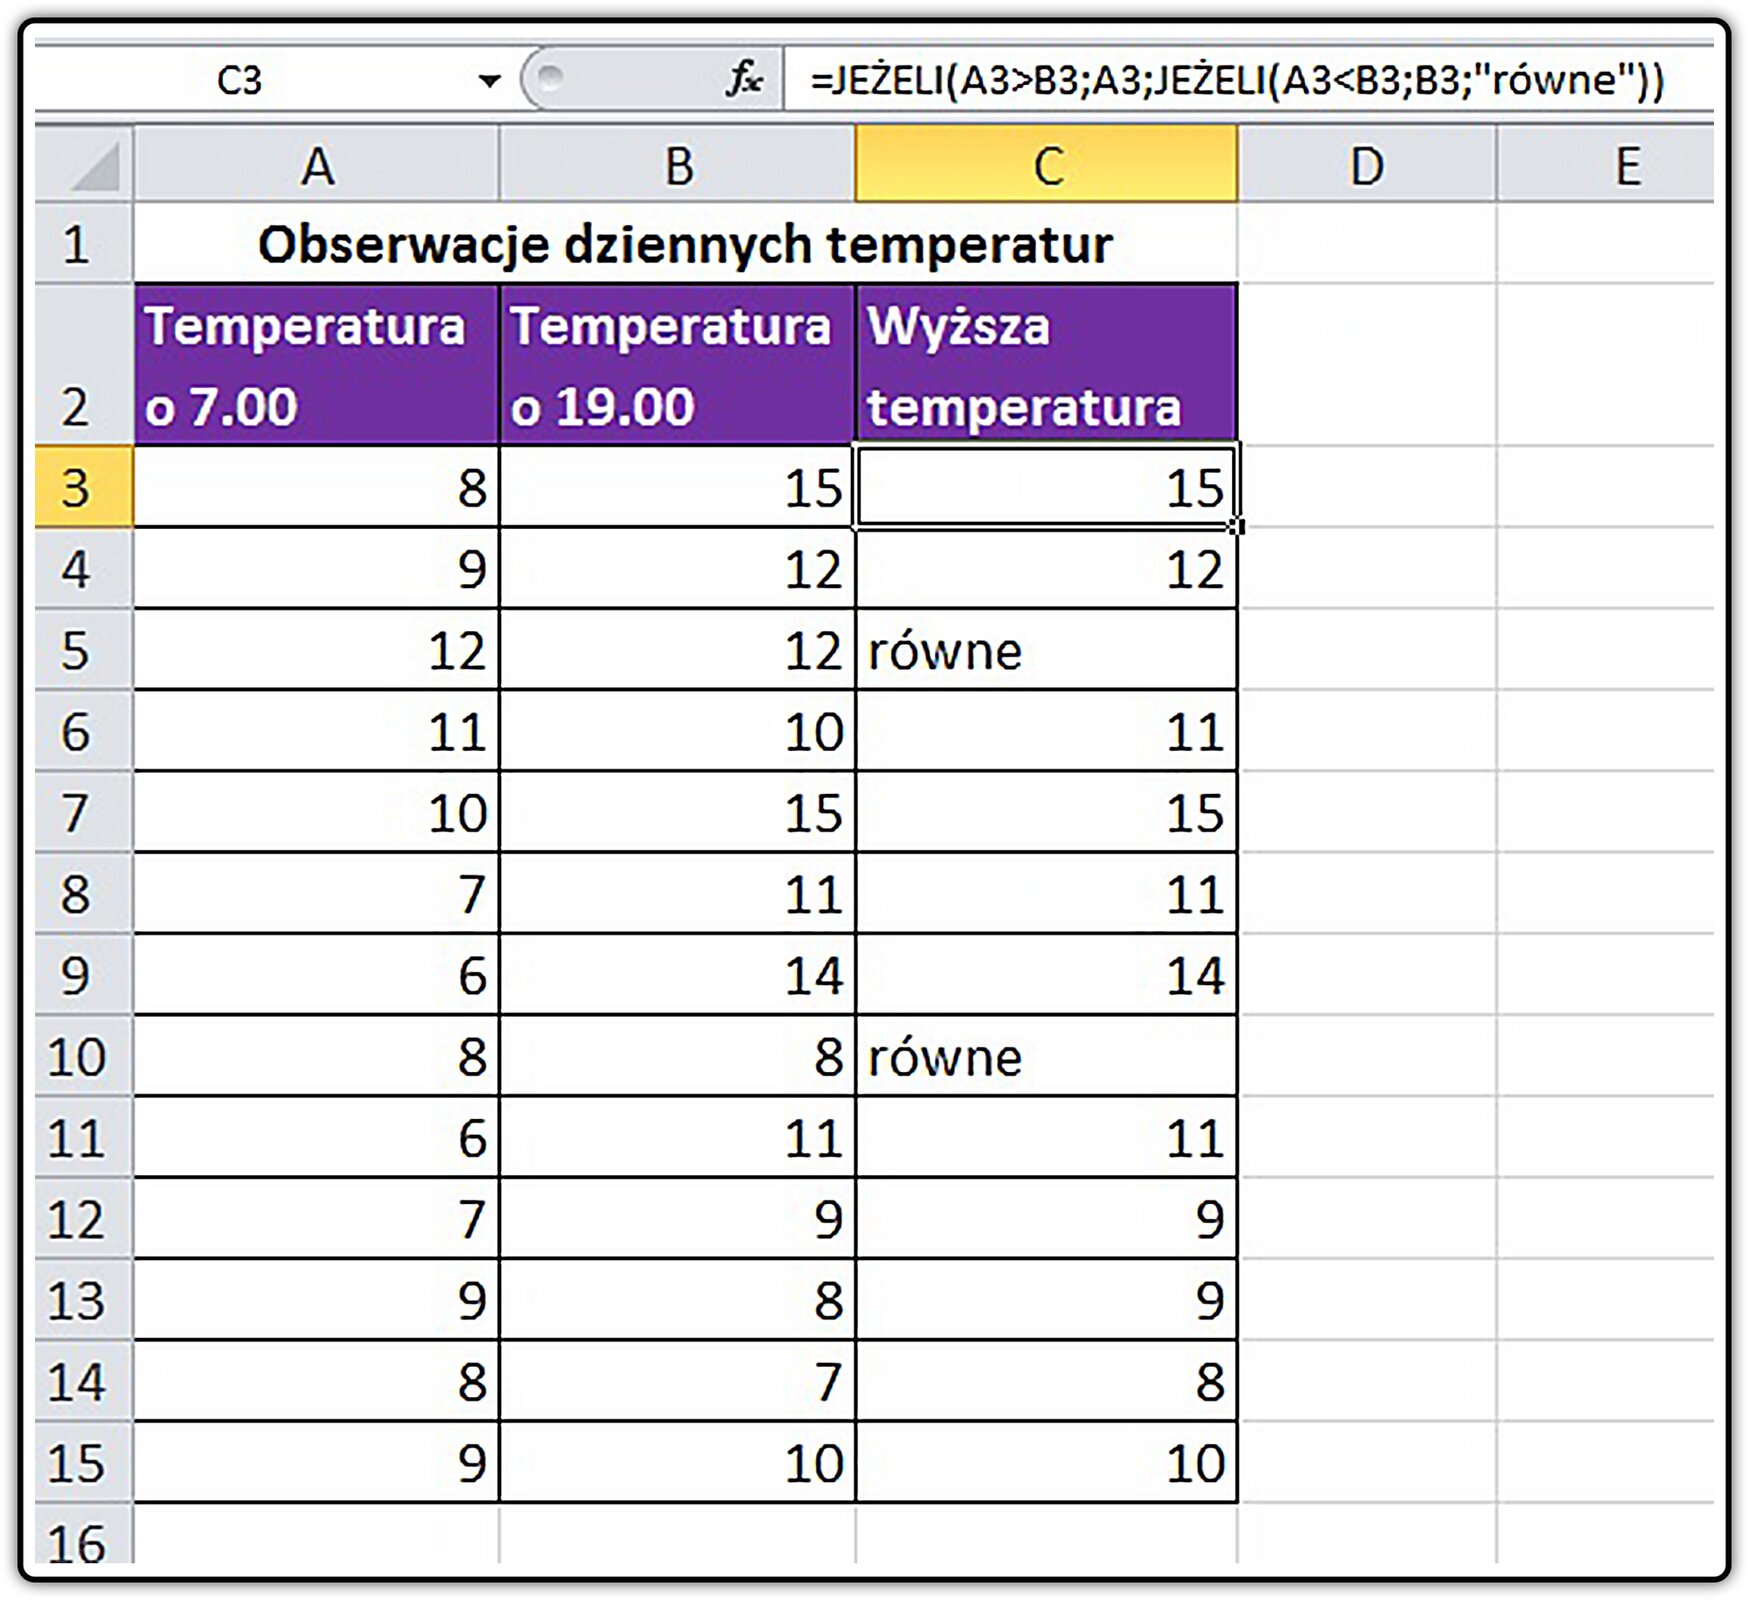Click cell A9 with value 6
Screen dimensions: 1749x1600
click(317, 975)
